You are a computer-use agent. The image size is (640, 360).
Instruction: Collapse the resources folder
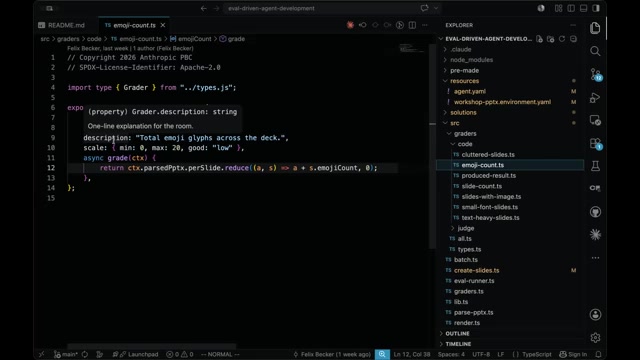(x=464, y=81)
